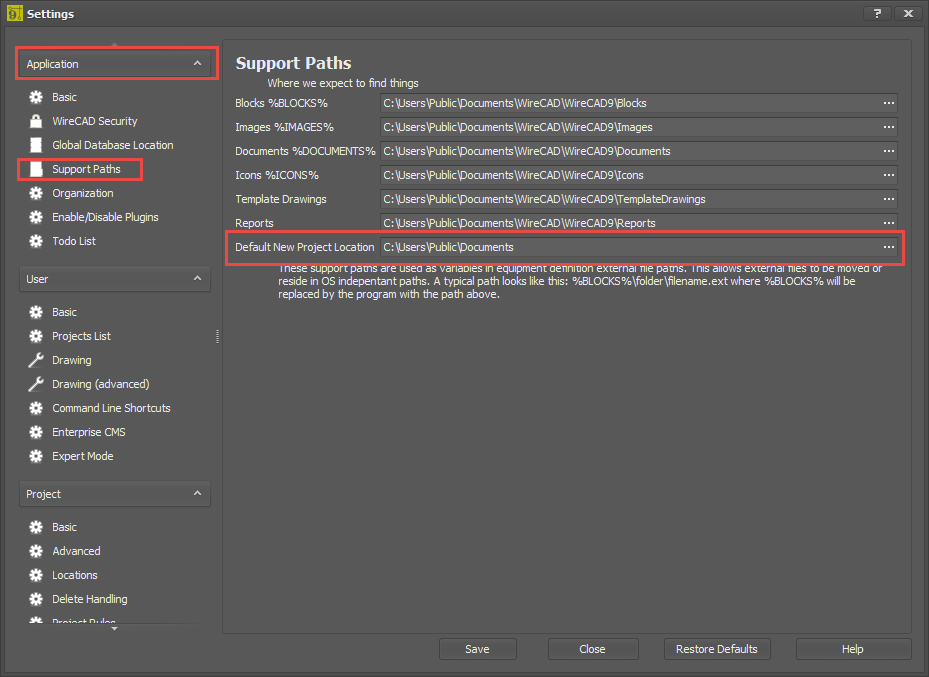Viewport: 929px width, 677px height.
Task: Open the Projects List settings
Action: [x=81, y=336]
